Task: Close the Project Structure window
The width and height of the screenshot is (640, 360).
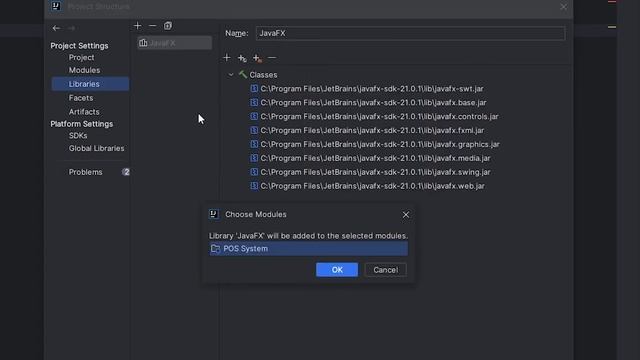Action: tap(564, 7)
